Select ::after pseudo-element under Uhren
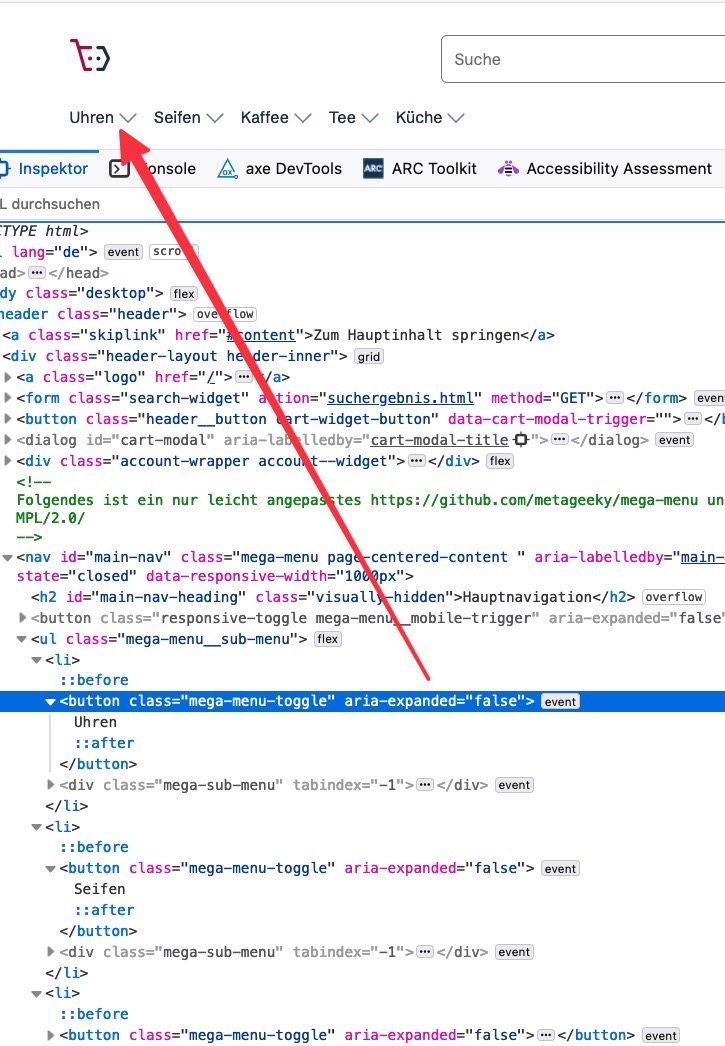This screenshot has height=1046, width=725. [104, 743]
